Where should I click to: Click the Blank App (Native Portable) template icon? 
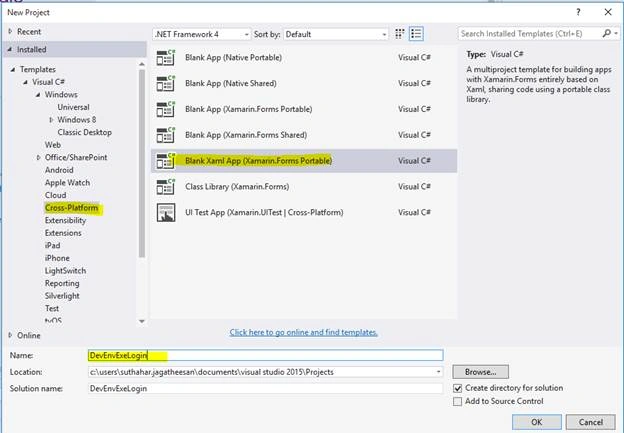click(166, 58)
